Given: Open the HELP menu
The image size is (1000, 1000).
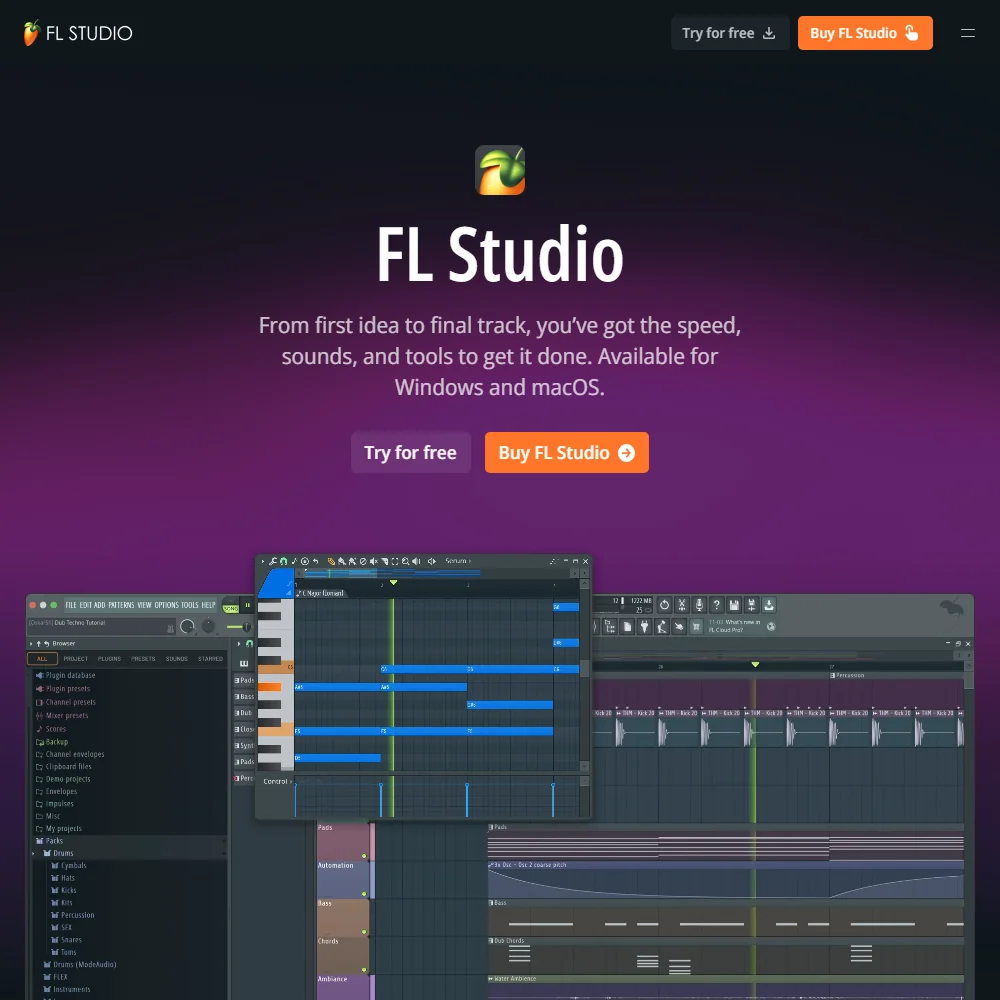Looking at the screenshot, I should [x=209, y=605].
